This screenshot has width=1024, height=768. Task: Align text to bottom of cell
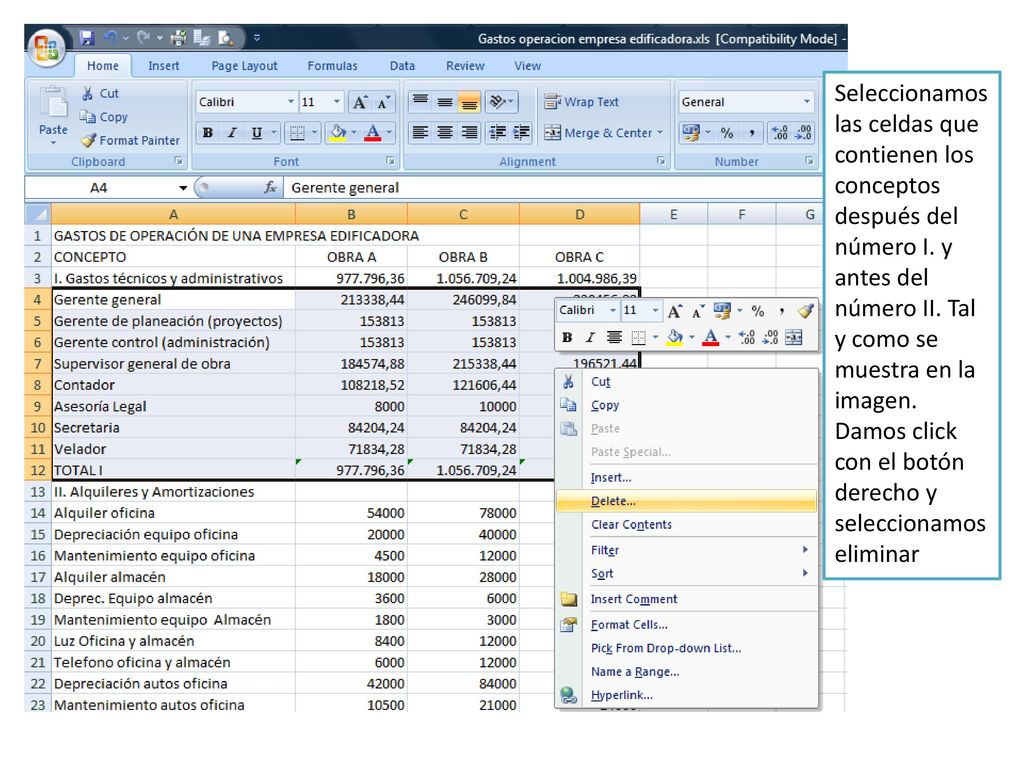tap(469, 101)
